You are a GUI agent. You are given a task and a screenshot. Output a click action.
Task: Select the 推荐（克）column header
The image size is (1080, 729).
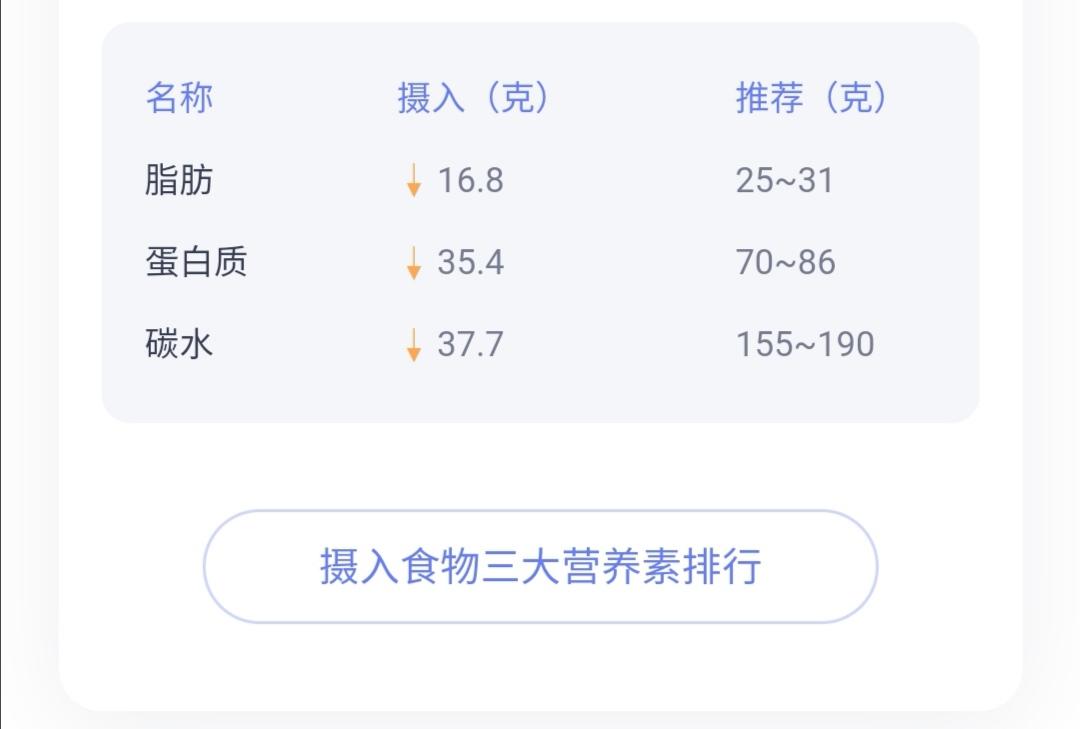pos(810,99)
